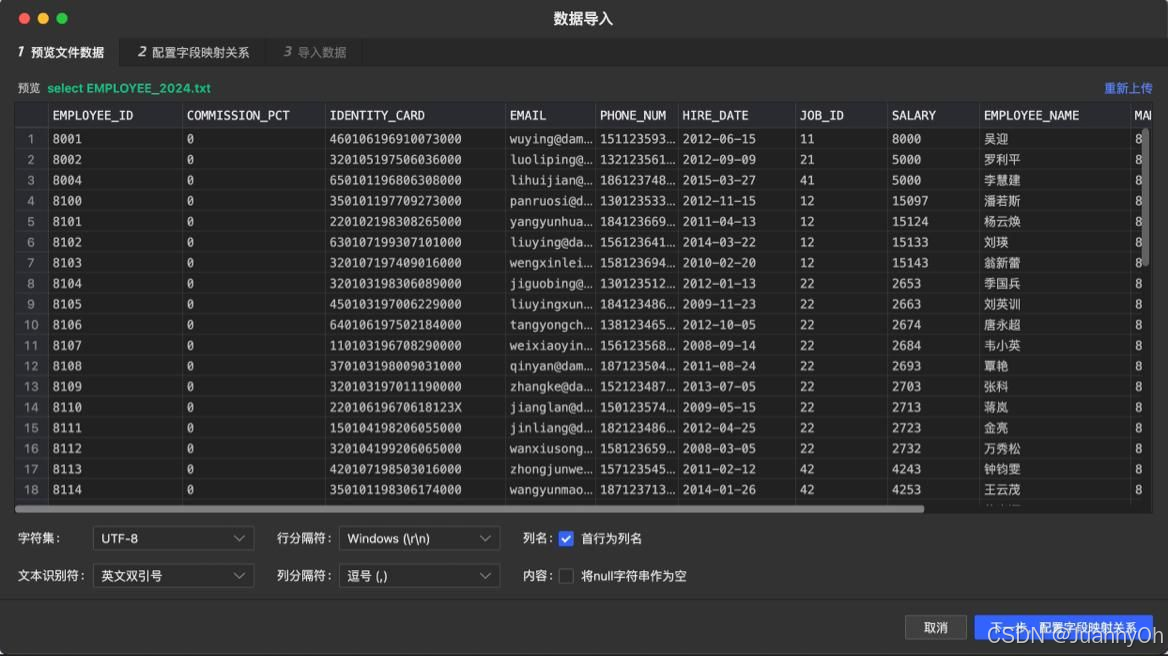This screenshot has width=1168, height=656.
Task: Open the 文本识别符 dropdown showing 英文双引号
Action: [x=172, y=575]
